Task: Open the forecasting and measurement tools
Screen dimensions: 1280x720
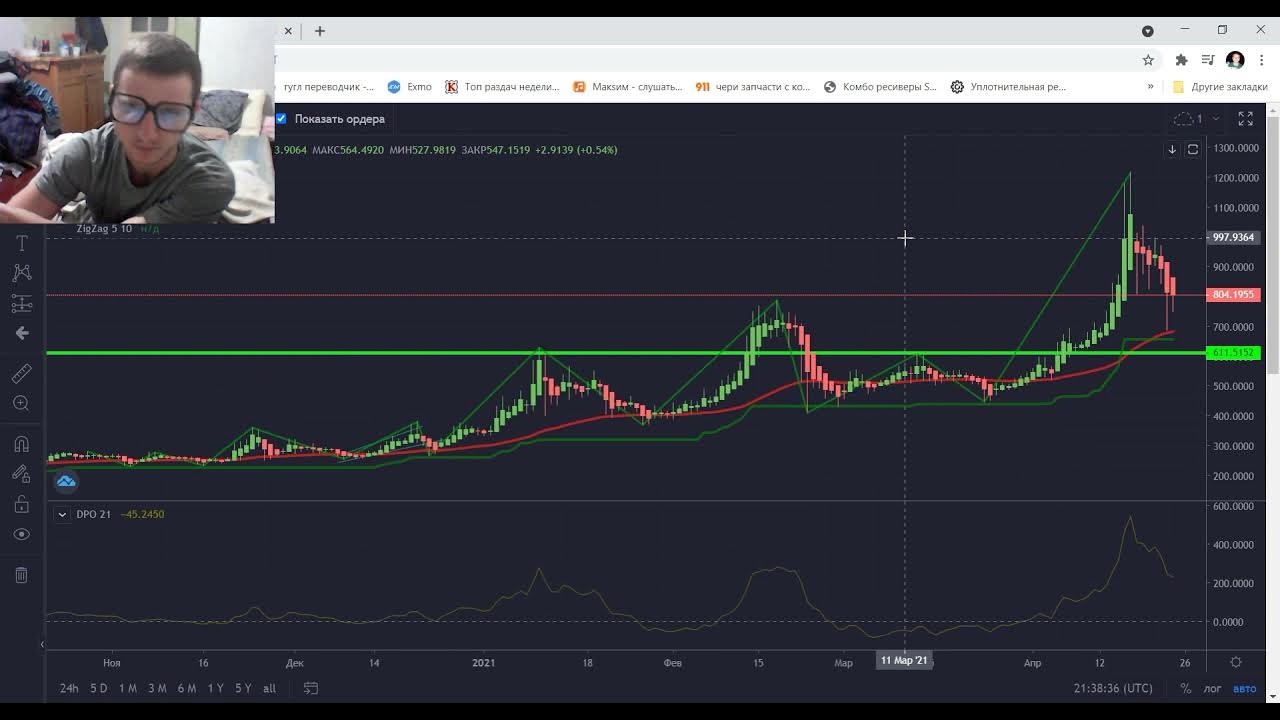Action: pos(22,303)
